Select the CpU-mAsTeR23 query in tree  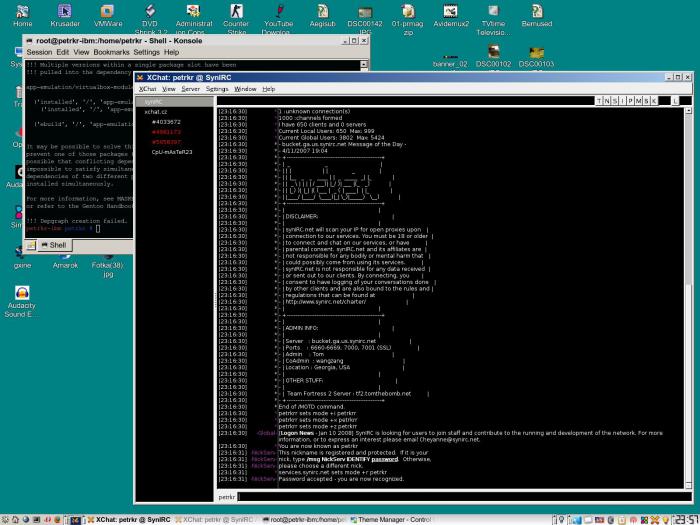[x=172, y=152]
